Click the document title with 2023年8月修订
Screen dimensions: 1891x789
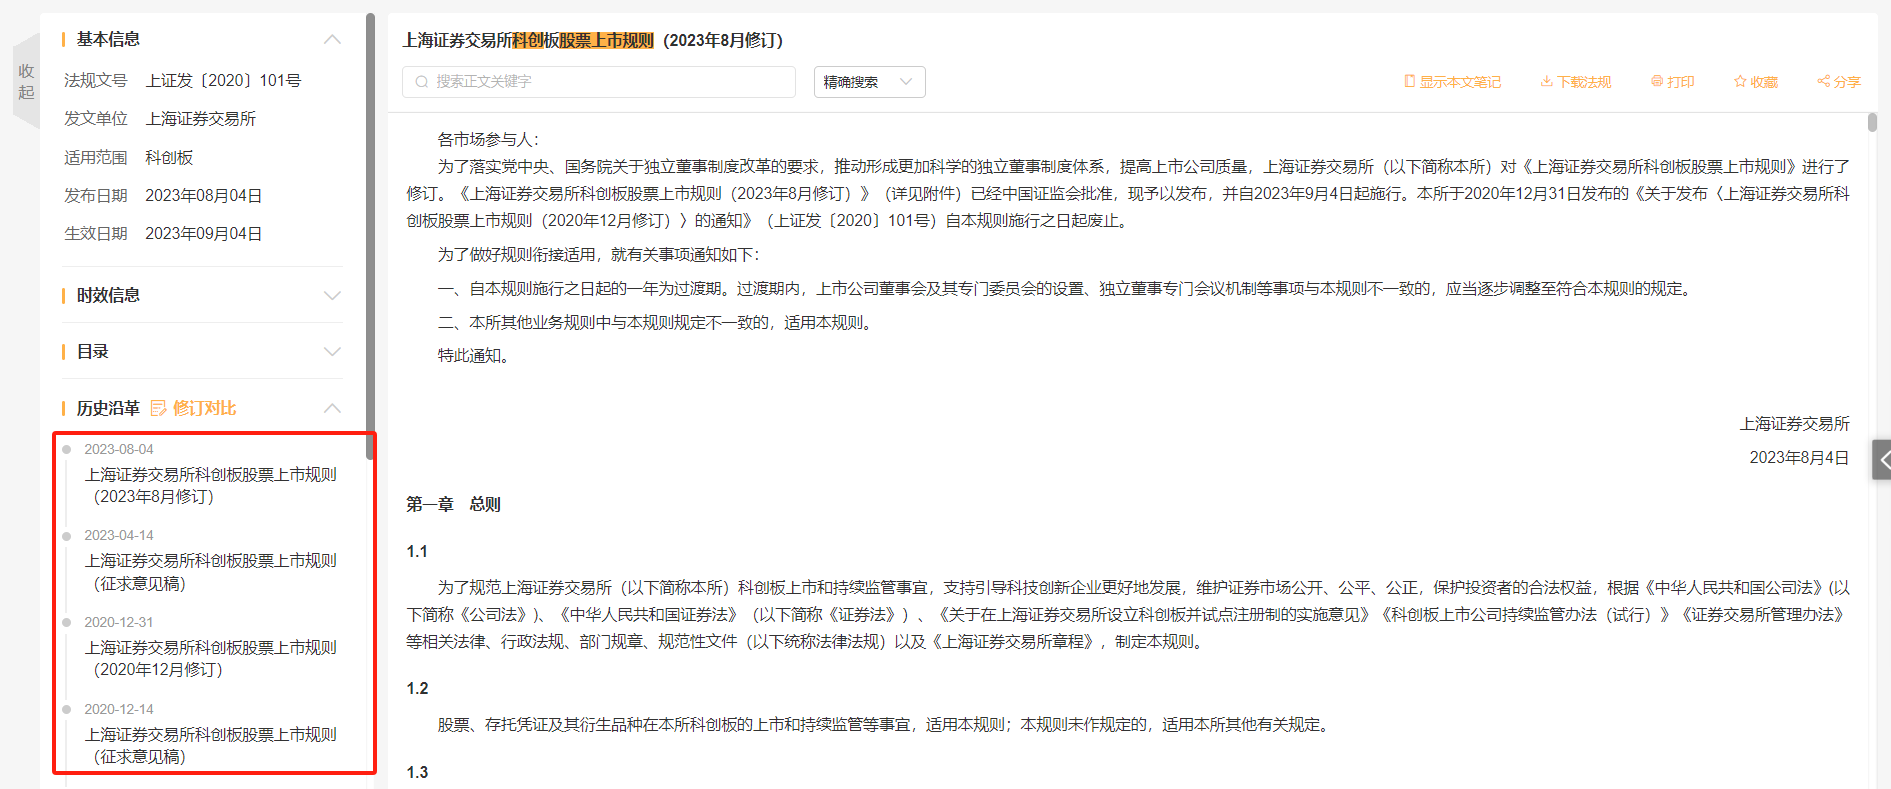(x=592, y=40)
